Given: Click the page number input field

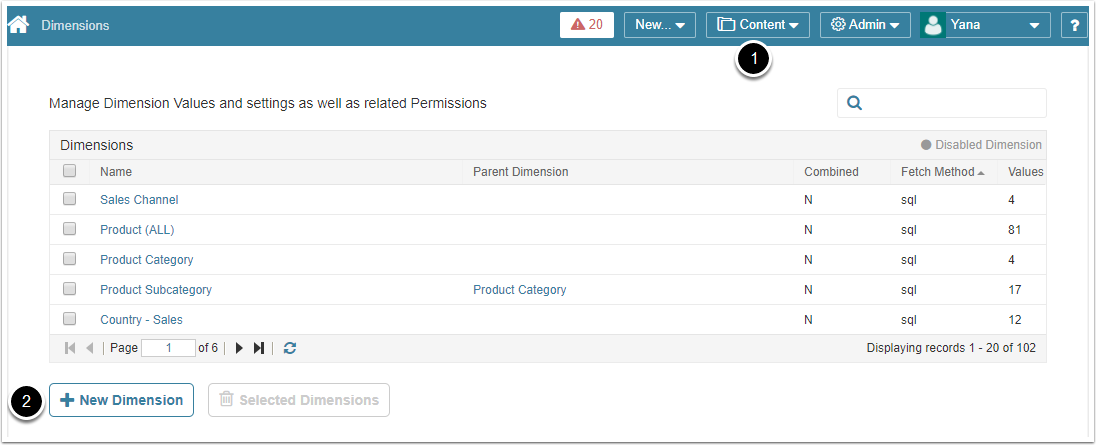Looking at the screenshot, I should [x=168, y=348].
